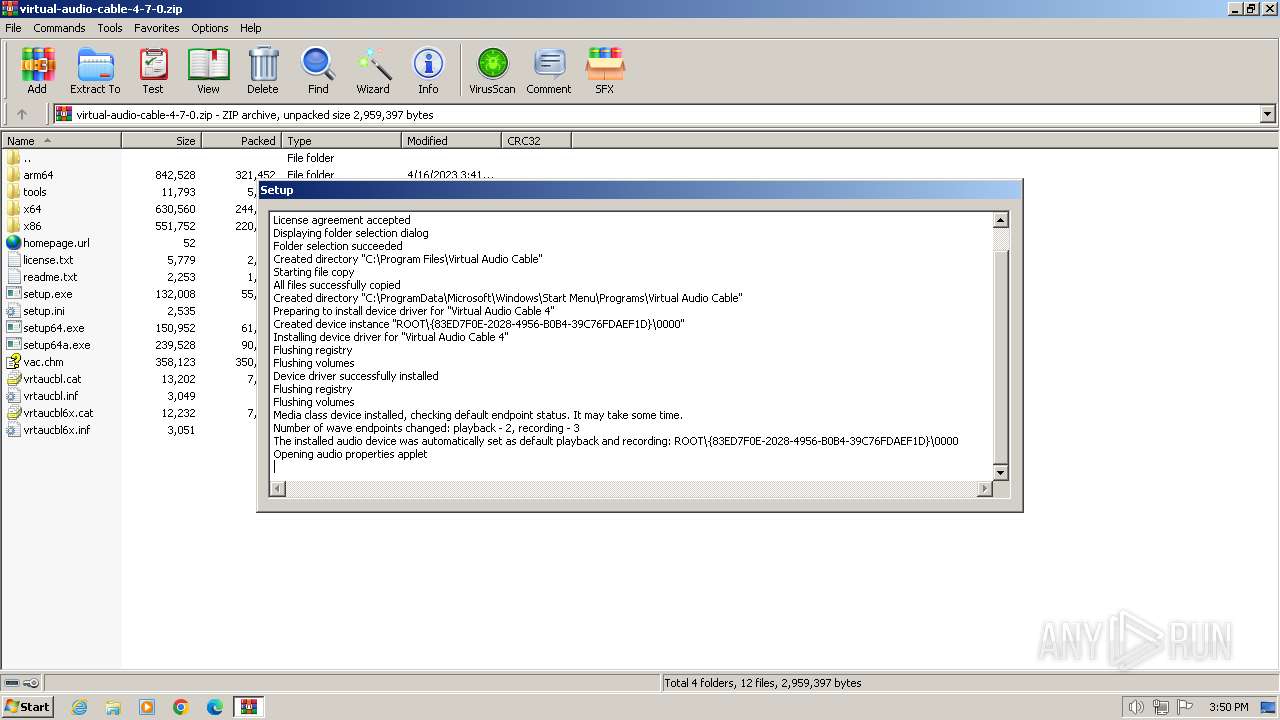Viewport: 1280px width, 720px height.
Task: Select the x86 folder
Action: point(32,226)
